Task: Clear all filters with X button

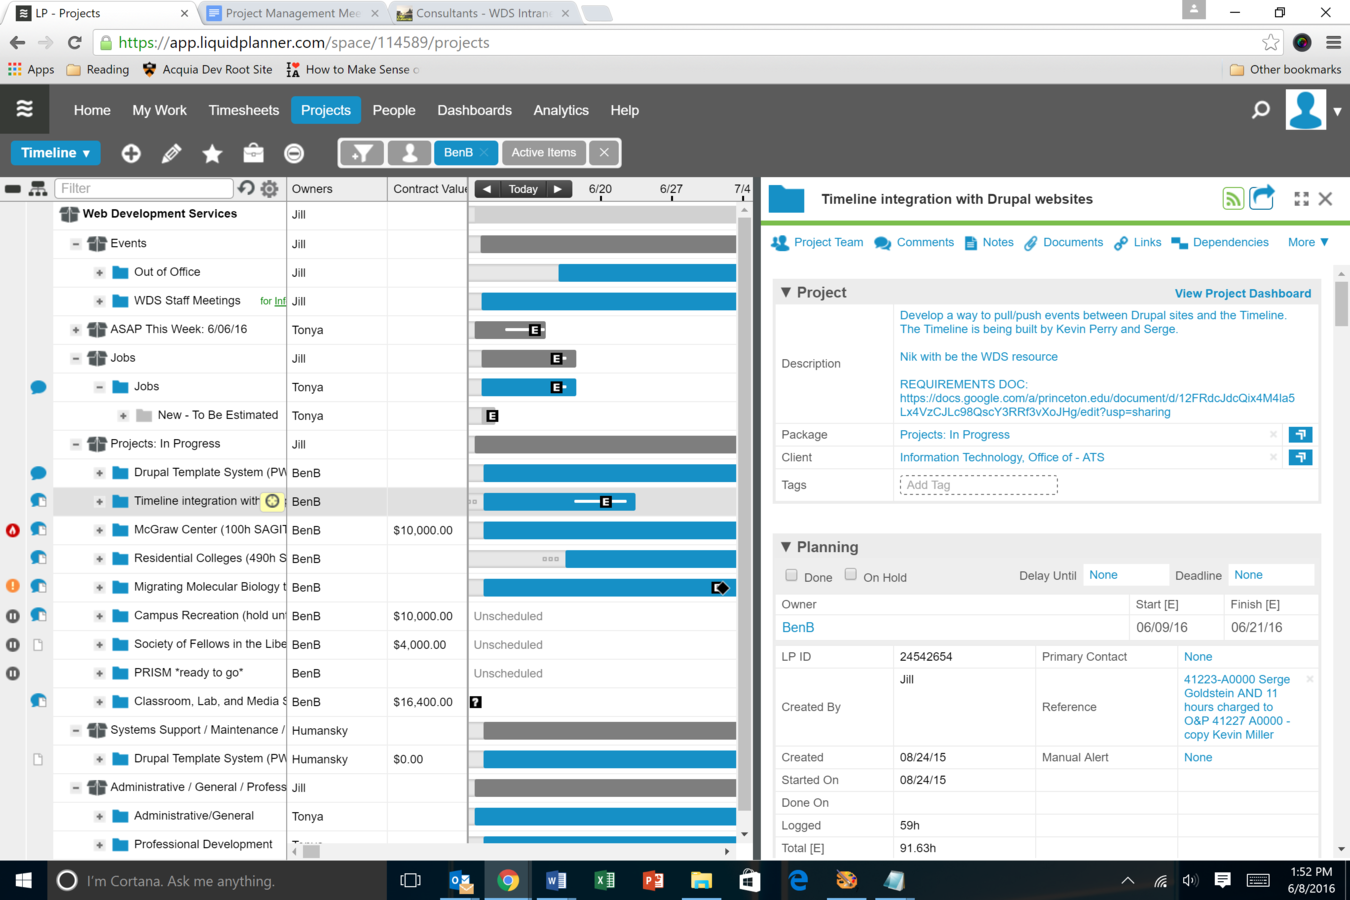Action: click(604, 153)
